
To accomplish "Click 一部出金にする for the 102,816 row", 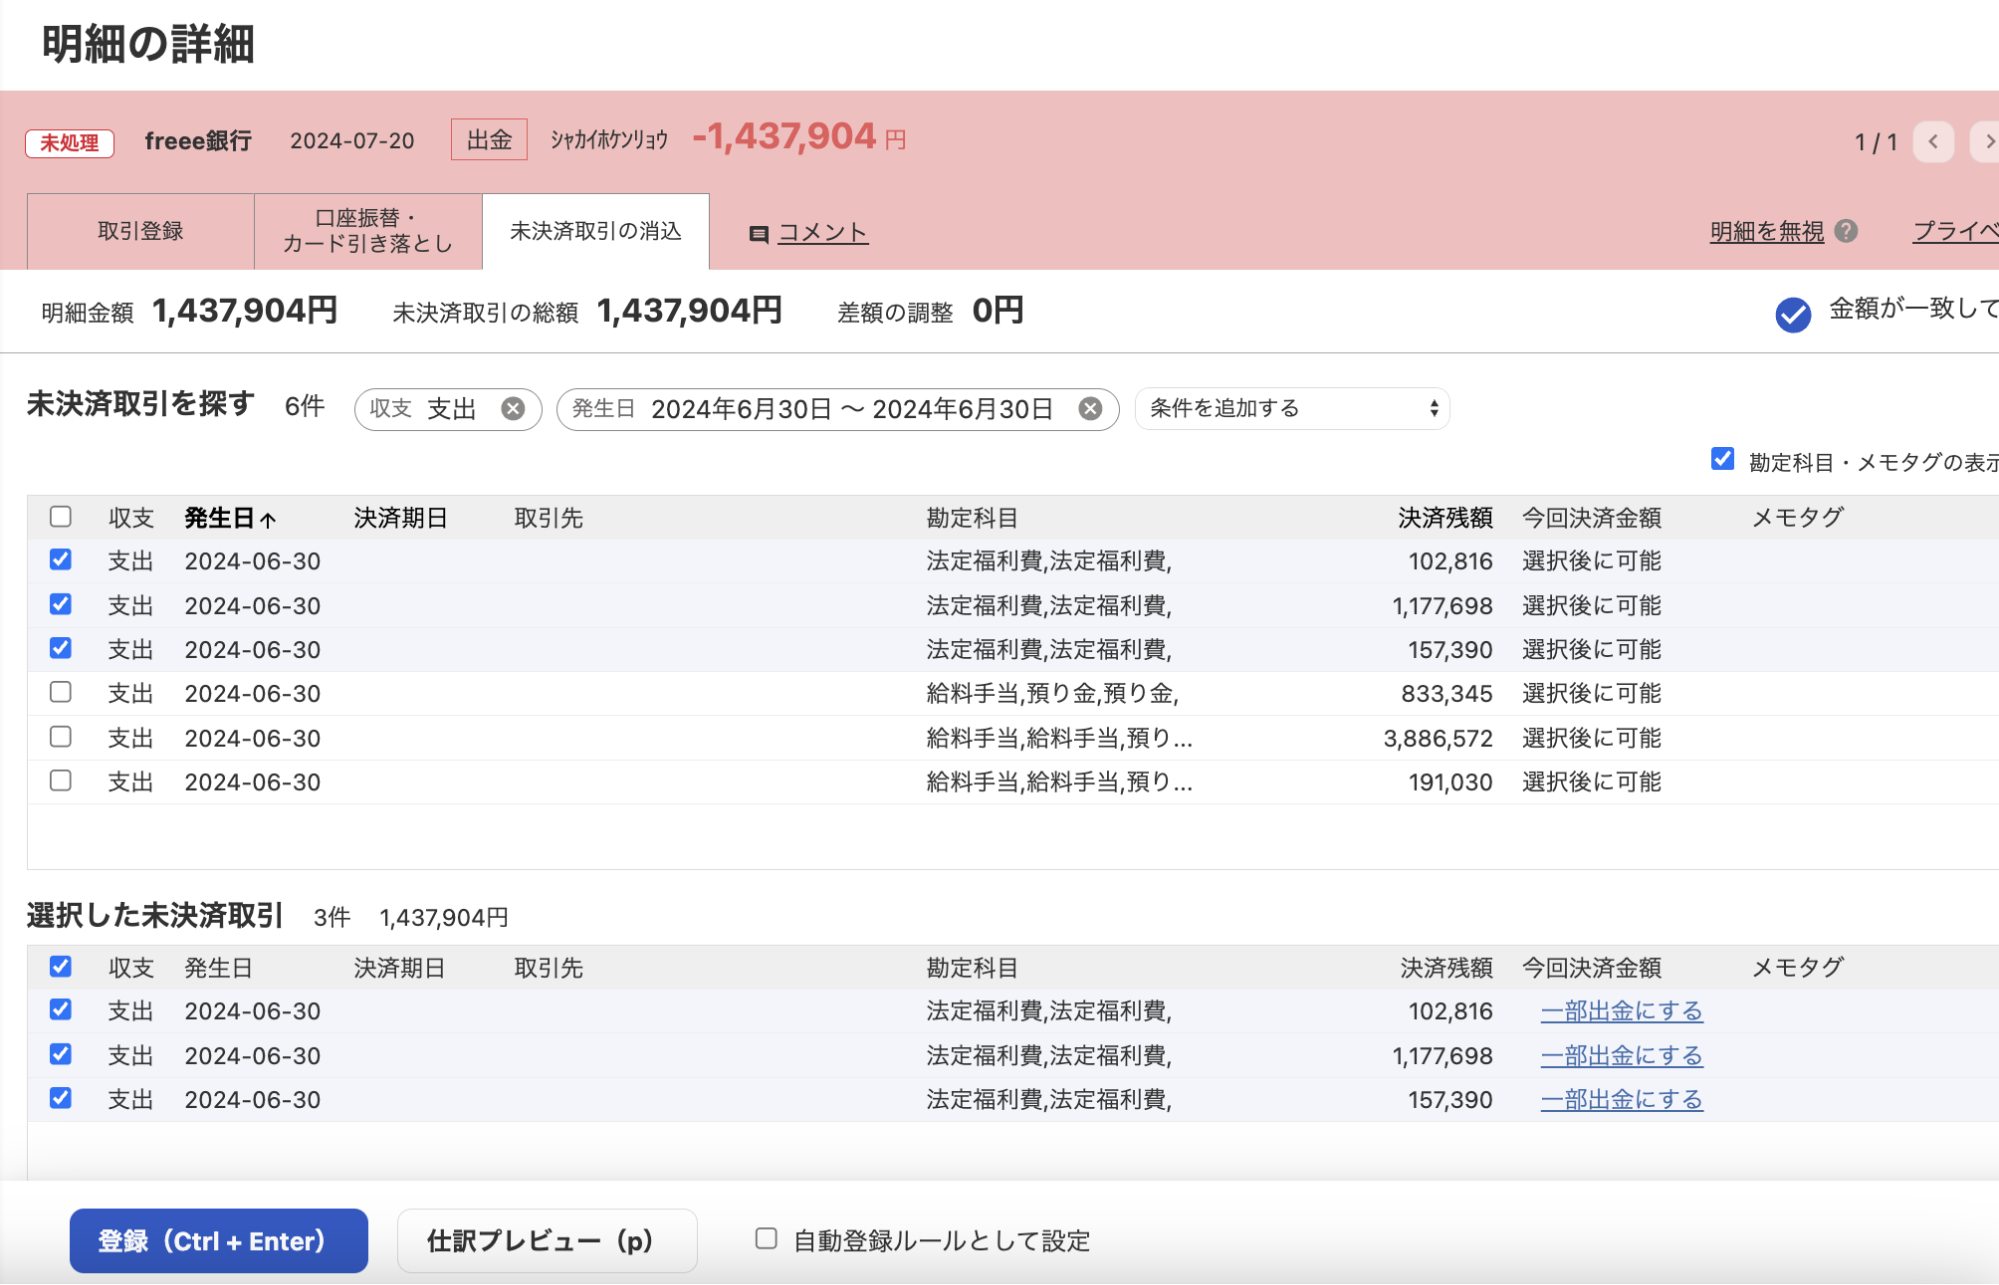I will tap(1621, 1012).
